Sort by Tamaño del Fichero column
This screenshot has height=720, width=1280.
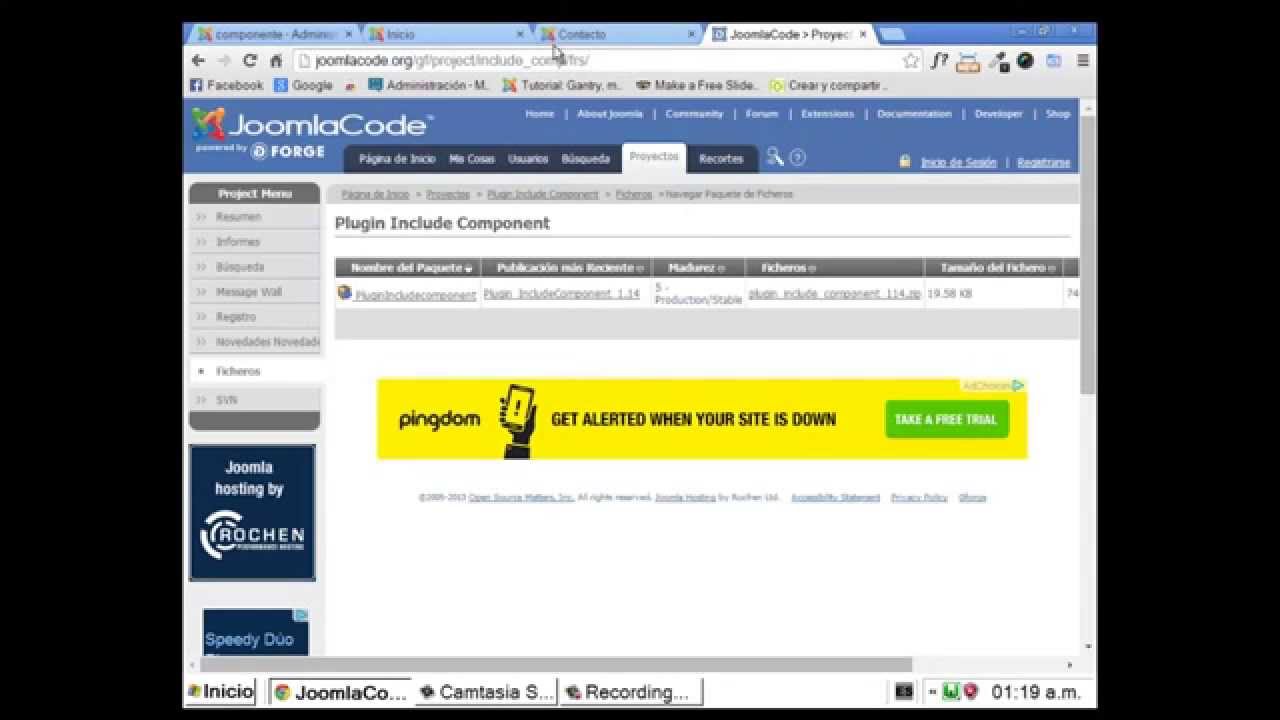coord(994,268)
